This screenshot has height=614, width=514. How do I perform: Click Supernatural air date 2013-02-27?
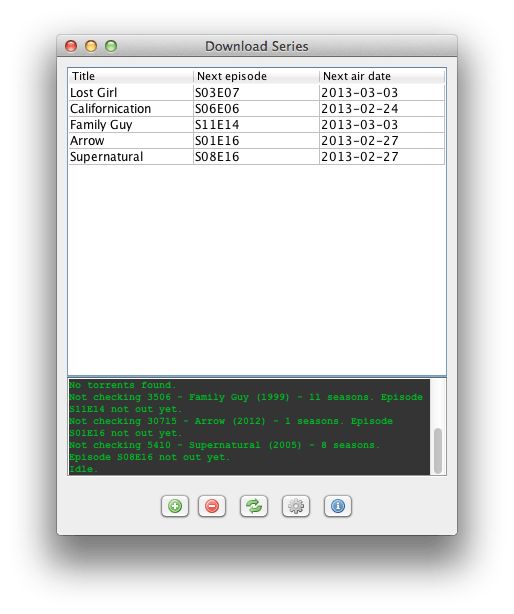pos(382,157)
